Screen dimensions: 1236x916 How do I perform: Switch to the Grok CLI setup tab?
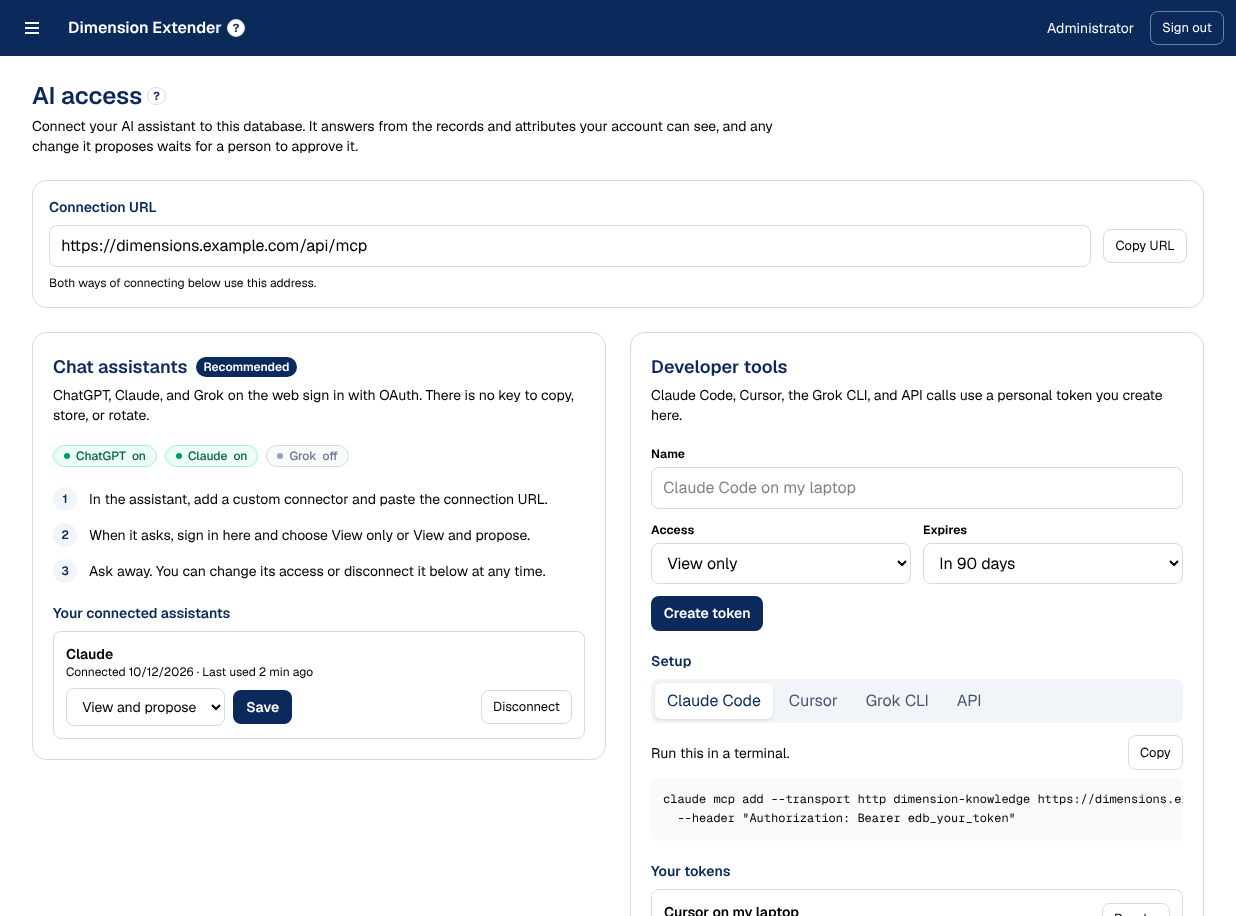(x=897, y=701)
